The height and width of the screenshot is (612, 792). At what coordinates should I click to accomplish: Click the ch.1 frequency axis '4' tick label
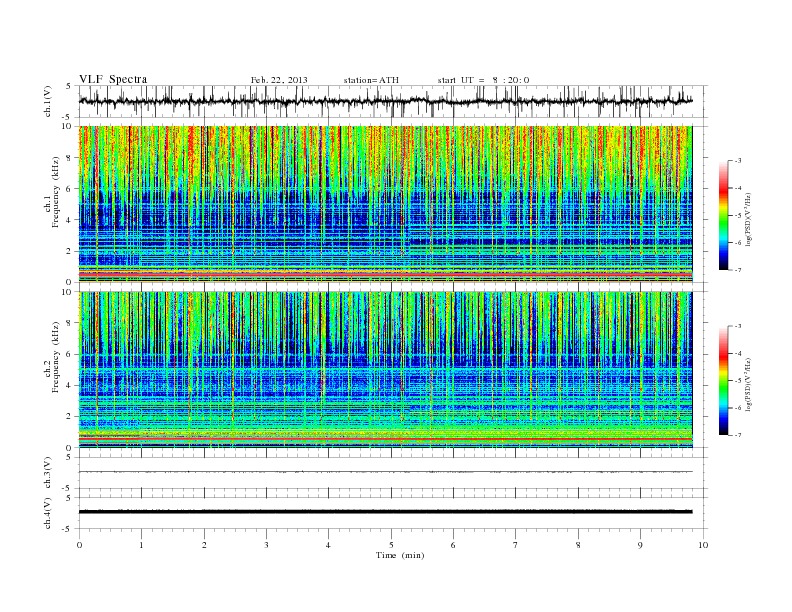(x=69, y=220)
